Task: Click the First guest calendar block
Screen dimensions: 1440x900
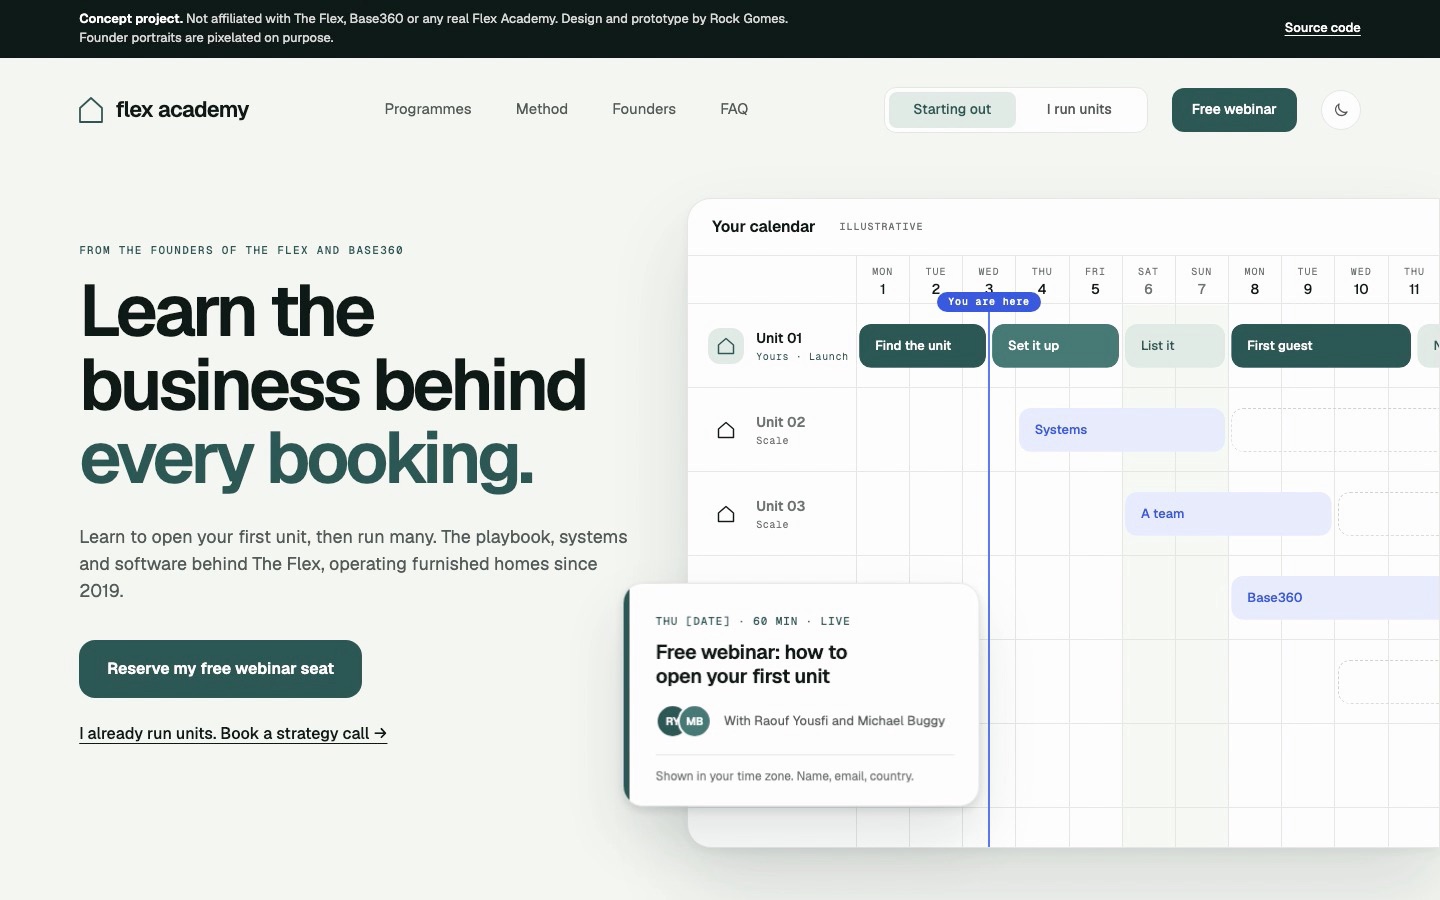Action: pyautogui.click(x=1321, y=346)
